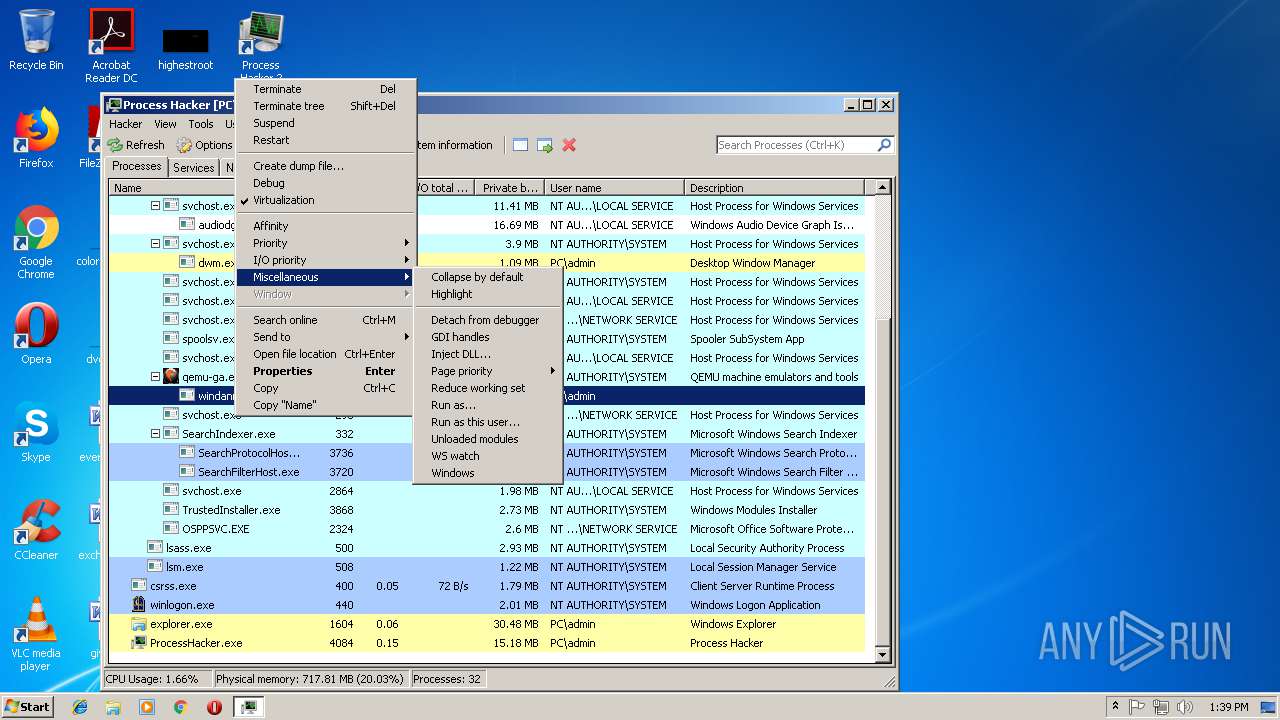Choose Properties from context menu
This screenshot has height=720, width=1280.
coord(325,371)
